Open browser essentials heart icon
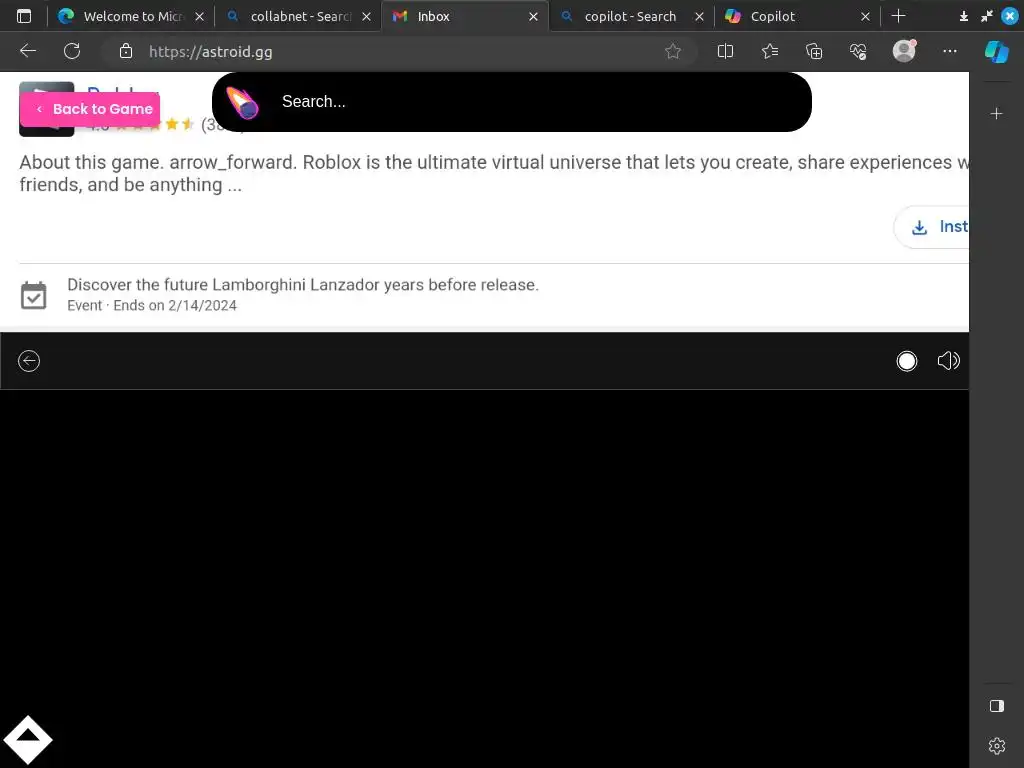Image resolution: width=1024 pixels, height=768 pixels. click(x=858, y=51)
